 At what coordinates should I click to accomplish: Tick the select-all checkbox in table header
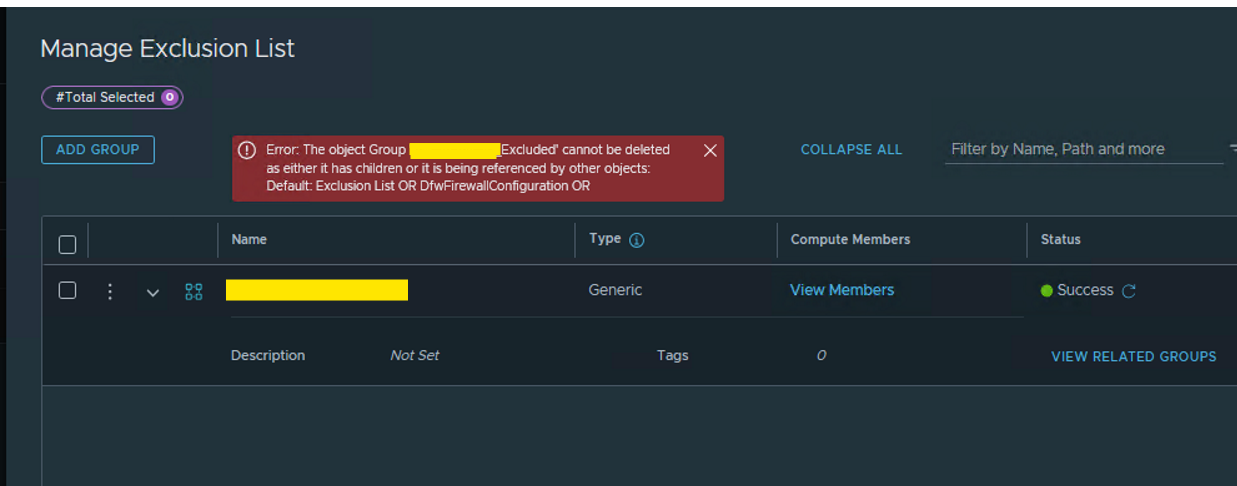tap(67, 244)
